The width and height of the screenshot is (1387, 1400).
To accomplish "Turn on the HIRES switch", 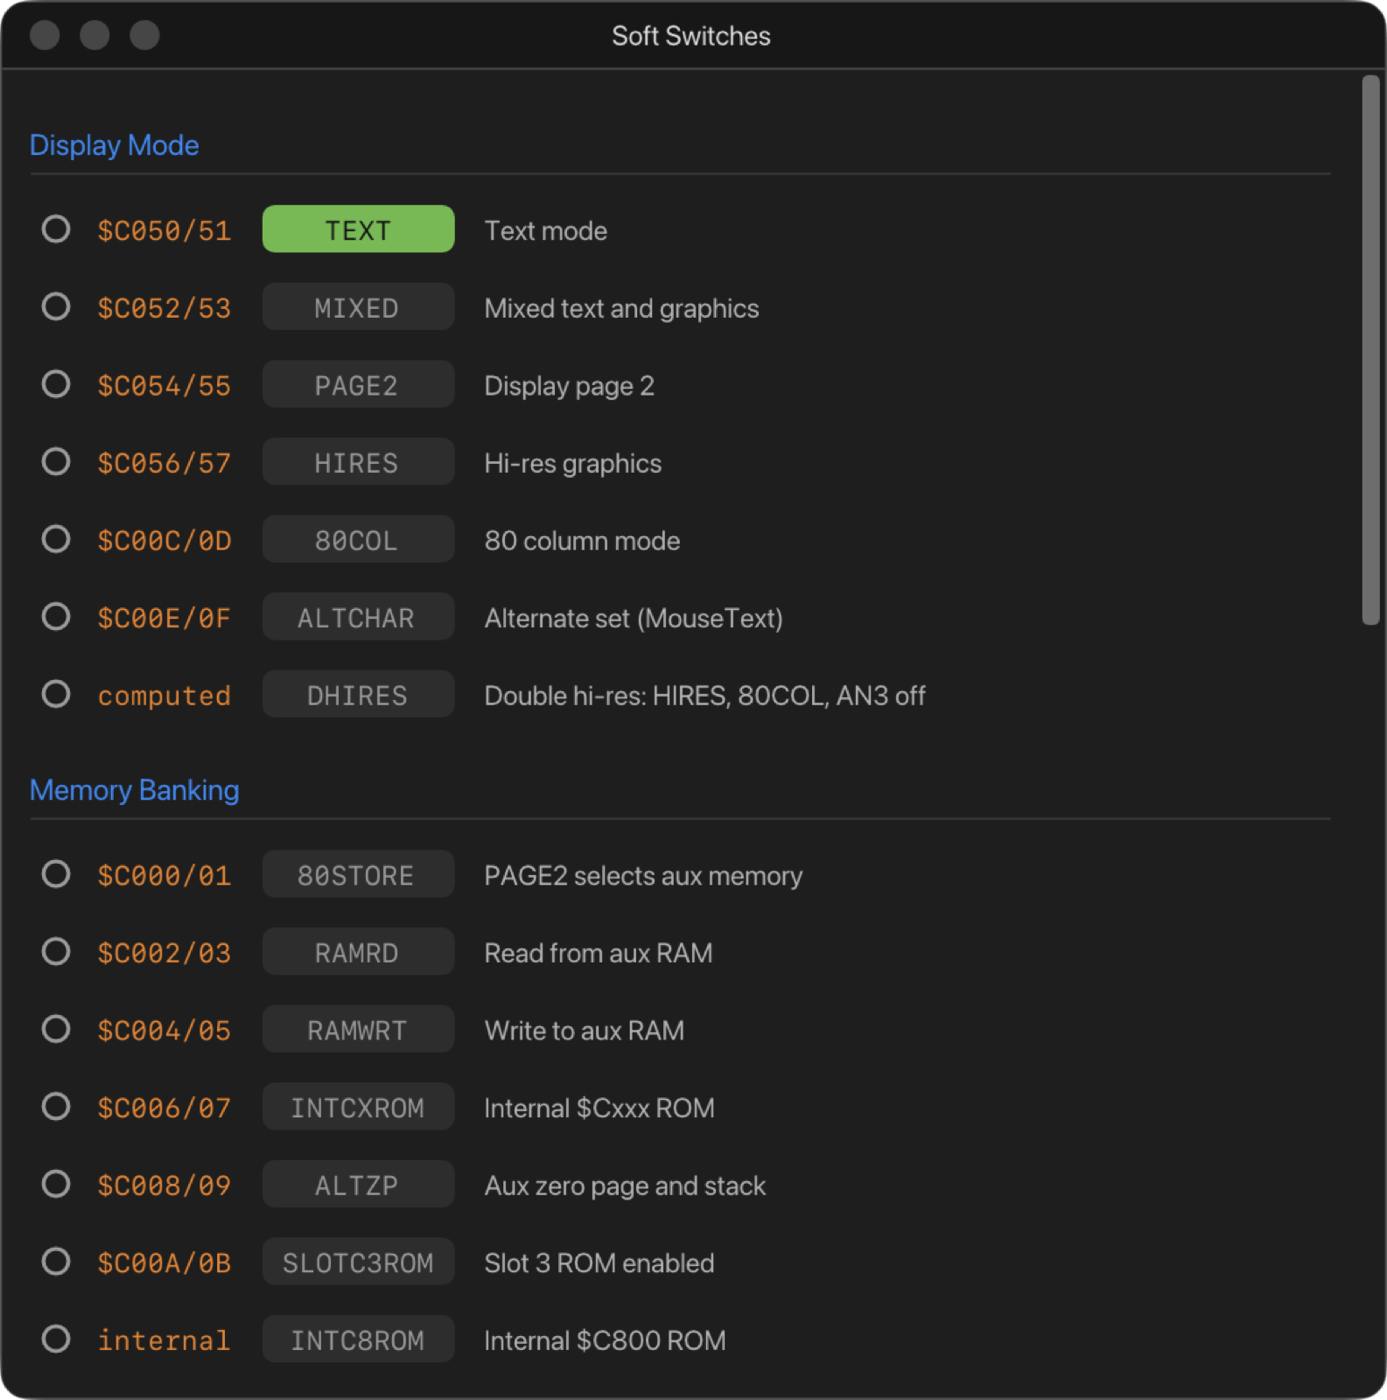I will coord(358,462).
